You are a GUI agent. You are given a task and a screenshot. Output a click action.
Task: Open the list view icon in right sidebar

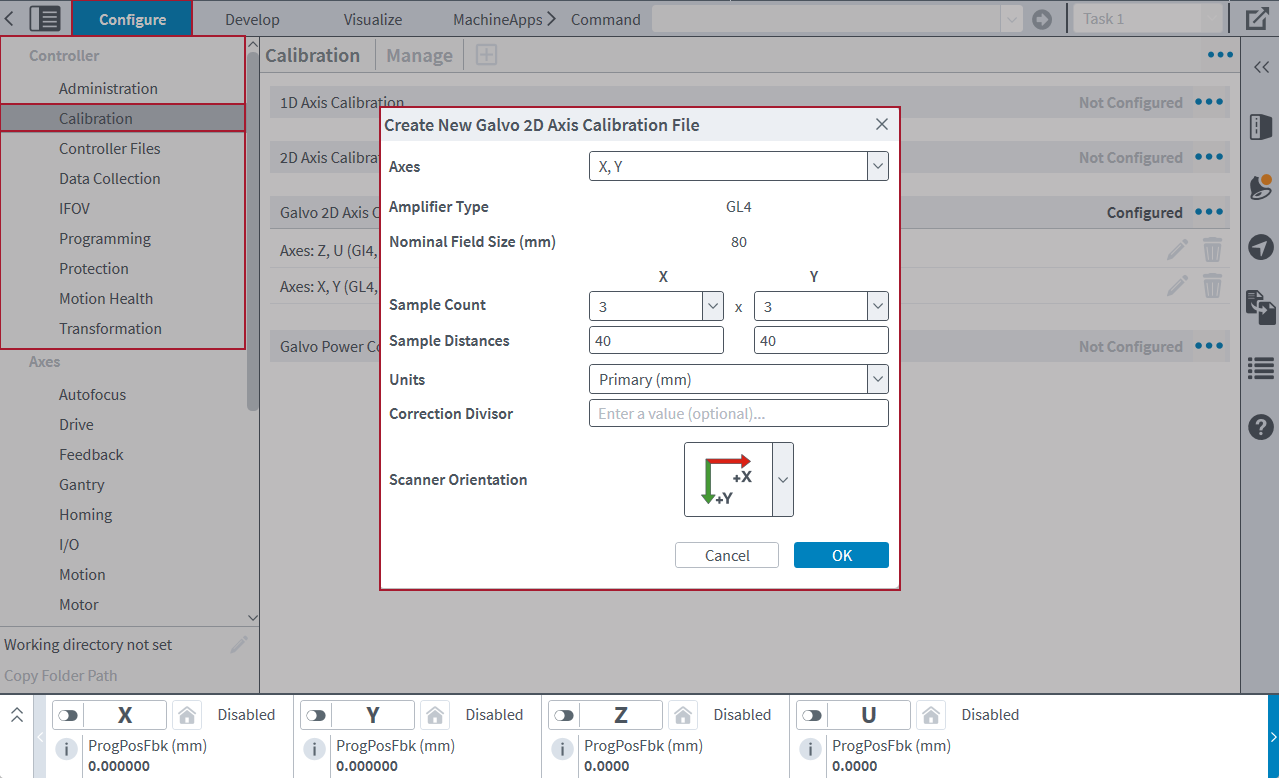click(1260, 369)
